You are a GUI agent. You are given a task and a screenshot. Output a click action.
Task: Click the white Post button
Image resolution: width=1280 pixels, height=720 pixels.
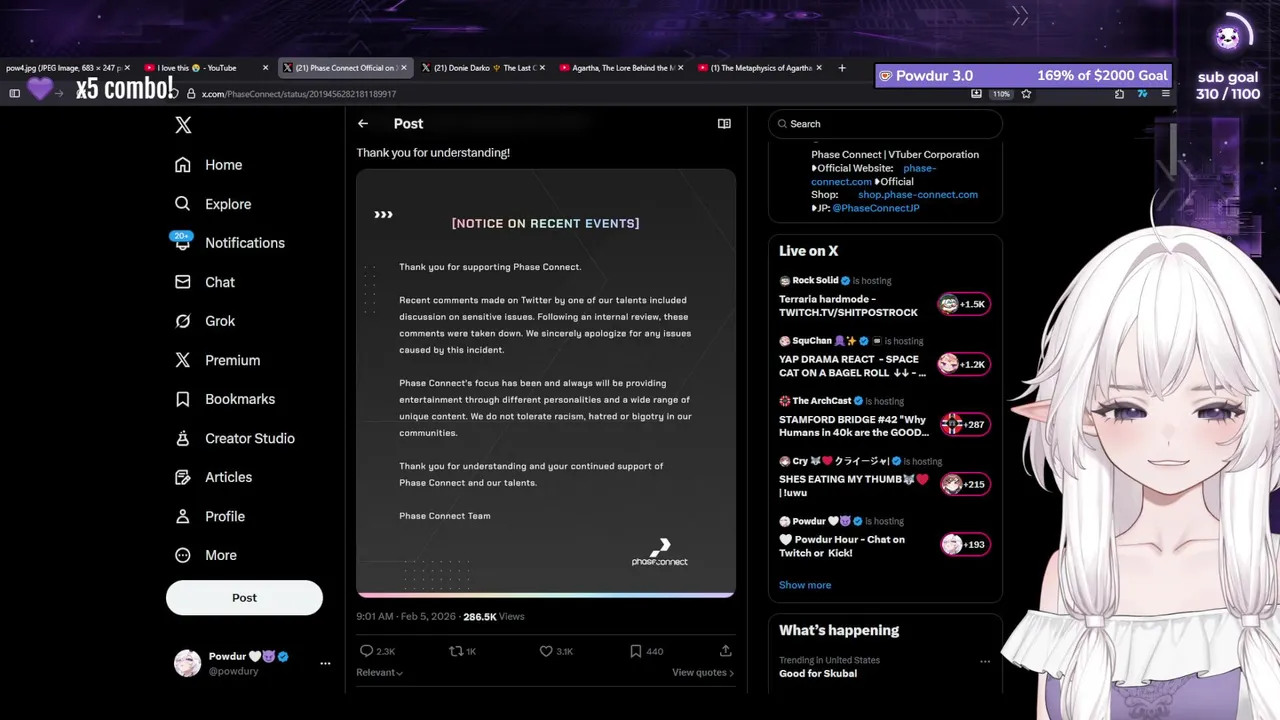[x=244, y=597]
